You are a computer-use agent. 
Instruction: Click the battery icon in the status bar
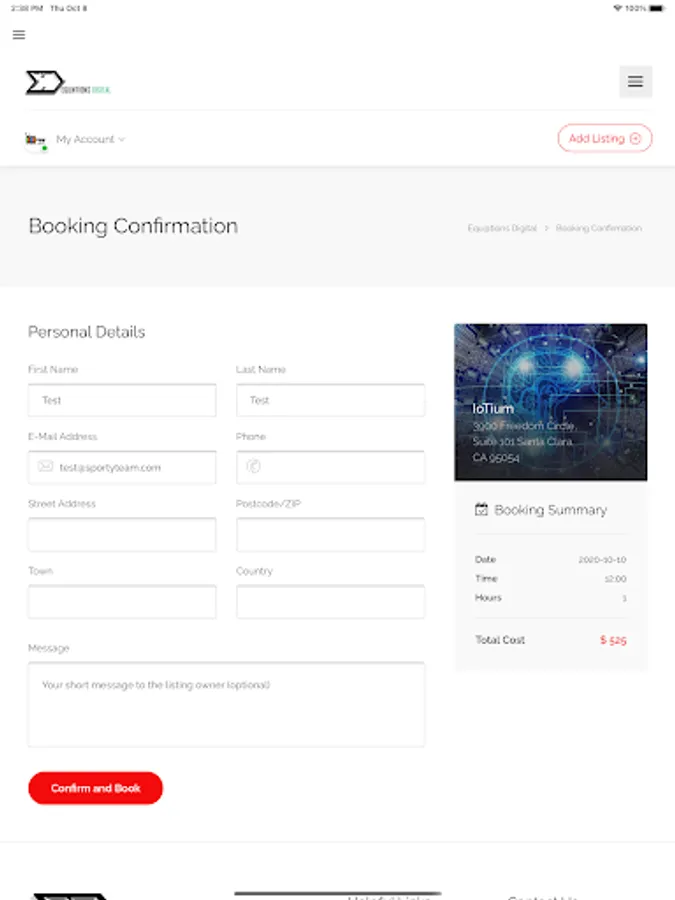pyautogui.click(x=655, y=8)
